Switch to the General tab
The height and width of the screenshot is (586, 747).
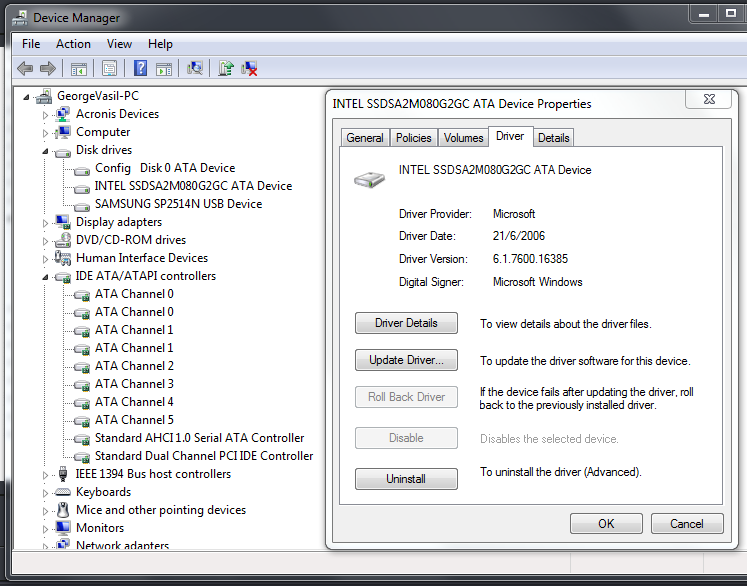[365, 138]
